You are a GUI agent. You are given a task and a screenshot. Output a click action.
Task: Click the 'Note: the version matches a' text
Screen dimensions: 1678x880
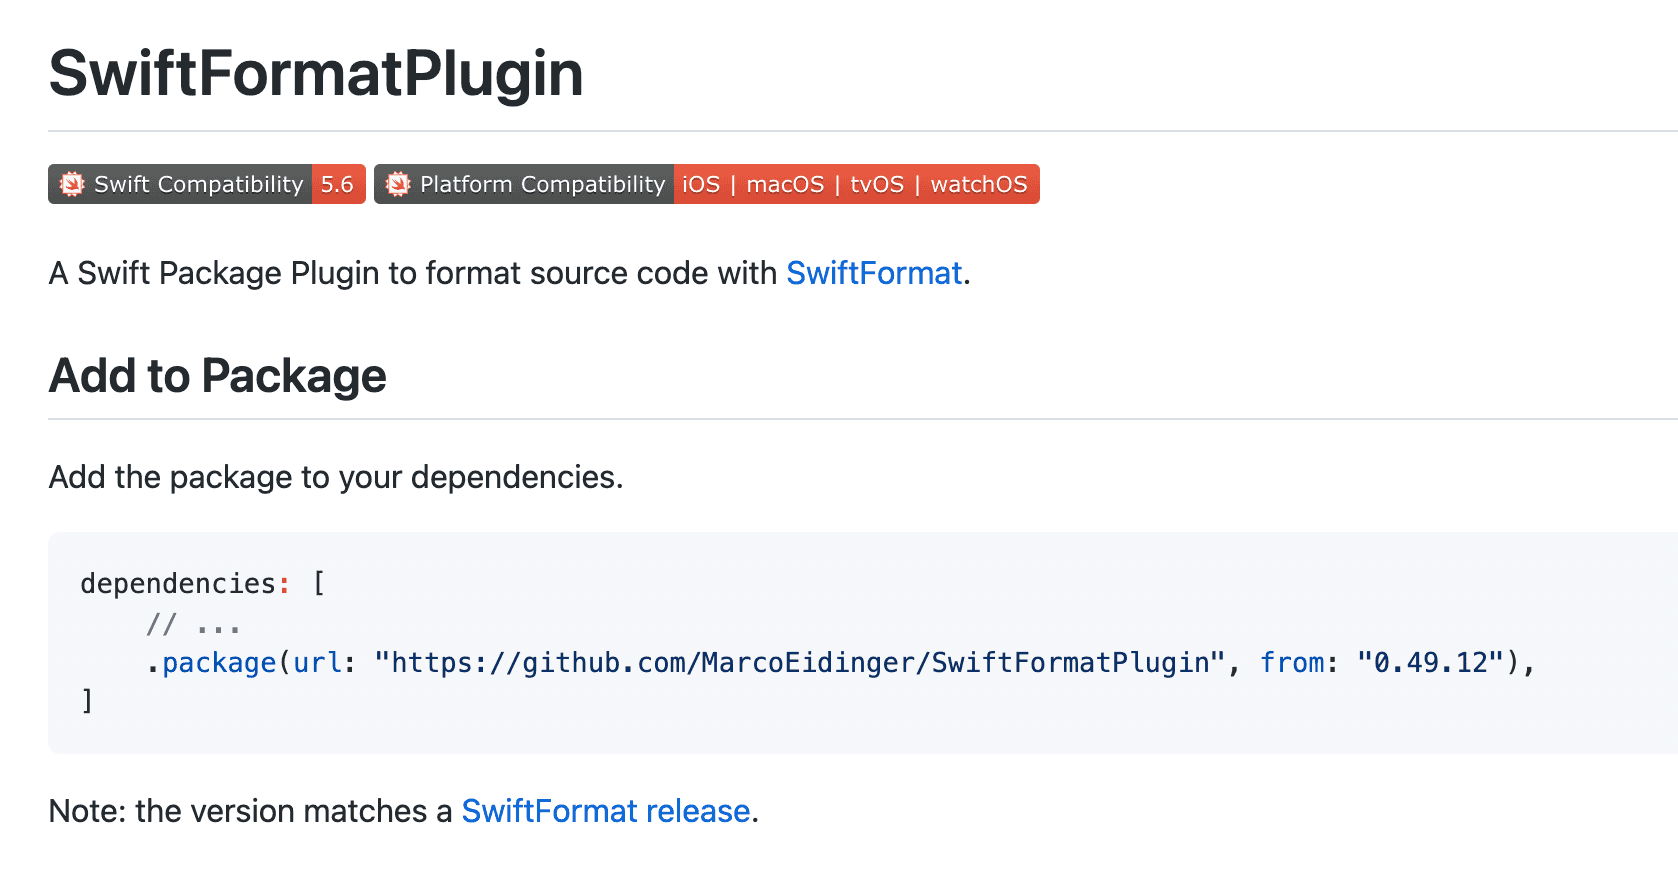[251, 811]
